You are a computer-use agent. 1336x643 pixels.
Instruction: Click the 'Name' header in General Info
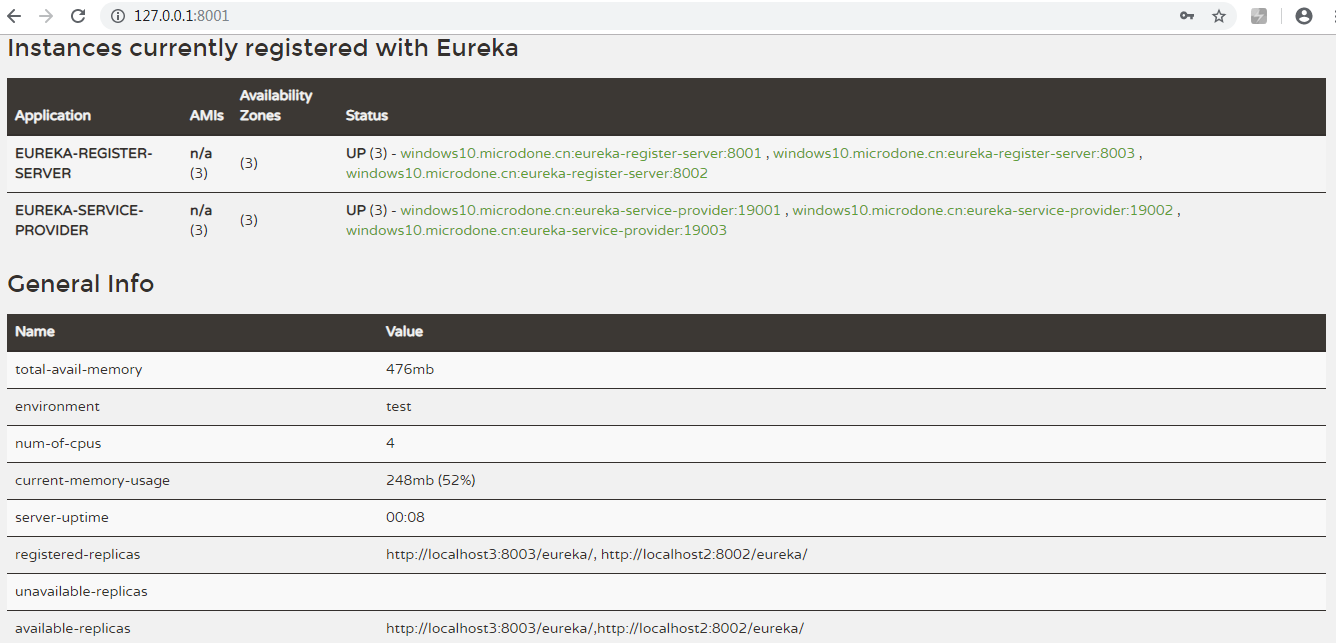click(35, 331)
